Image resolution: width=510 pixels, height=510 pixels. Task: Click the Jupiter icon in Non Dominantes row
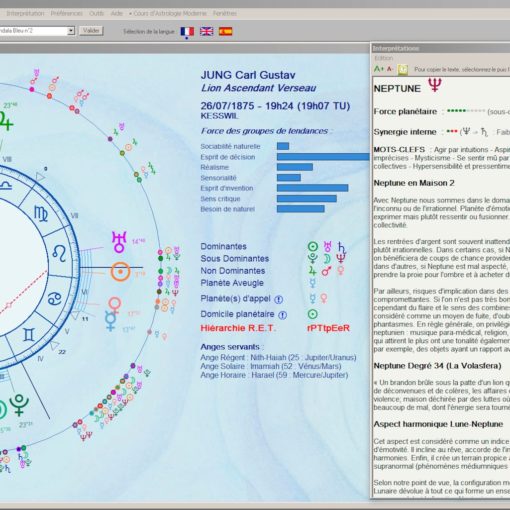click(x=312, y=270)
